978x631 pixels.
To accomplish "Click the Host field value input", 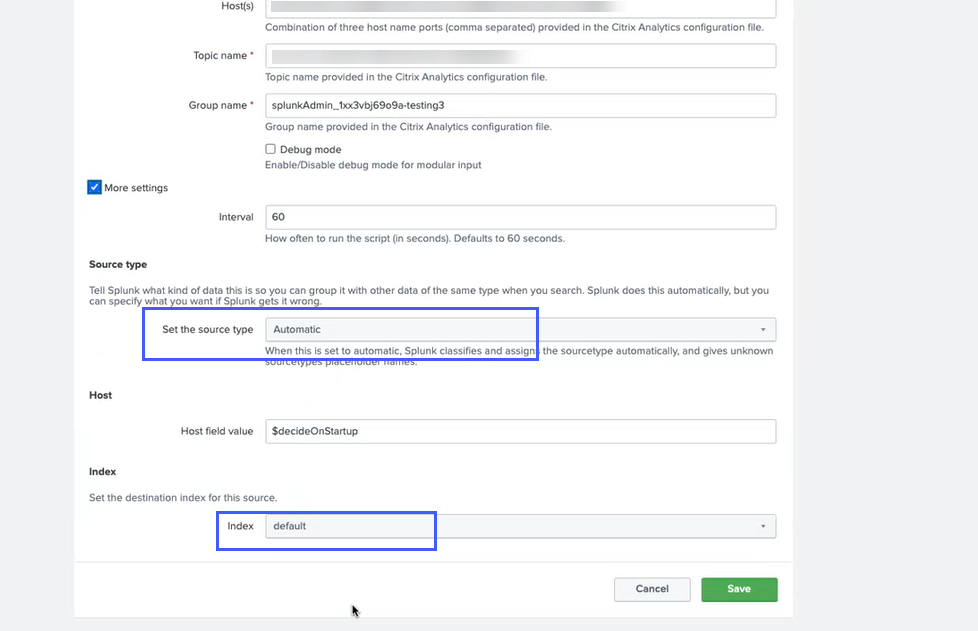I will [520, 431].
